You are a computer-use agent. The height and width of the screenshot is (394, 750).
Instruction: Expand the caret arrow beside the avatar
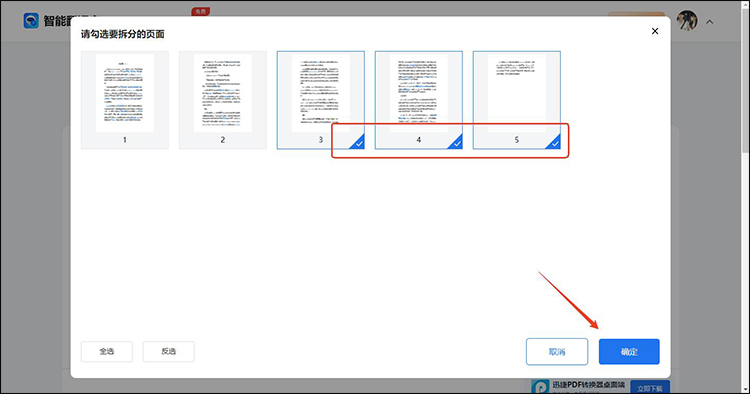710,22
